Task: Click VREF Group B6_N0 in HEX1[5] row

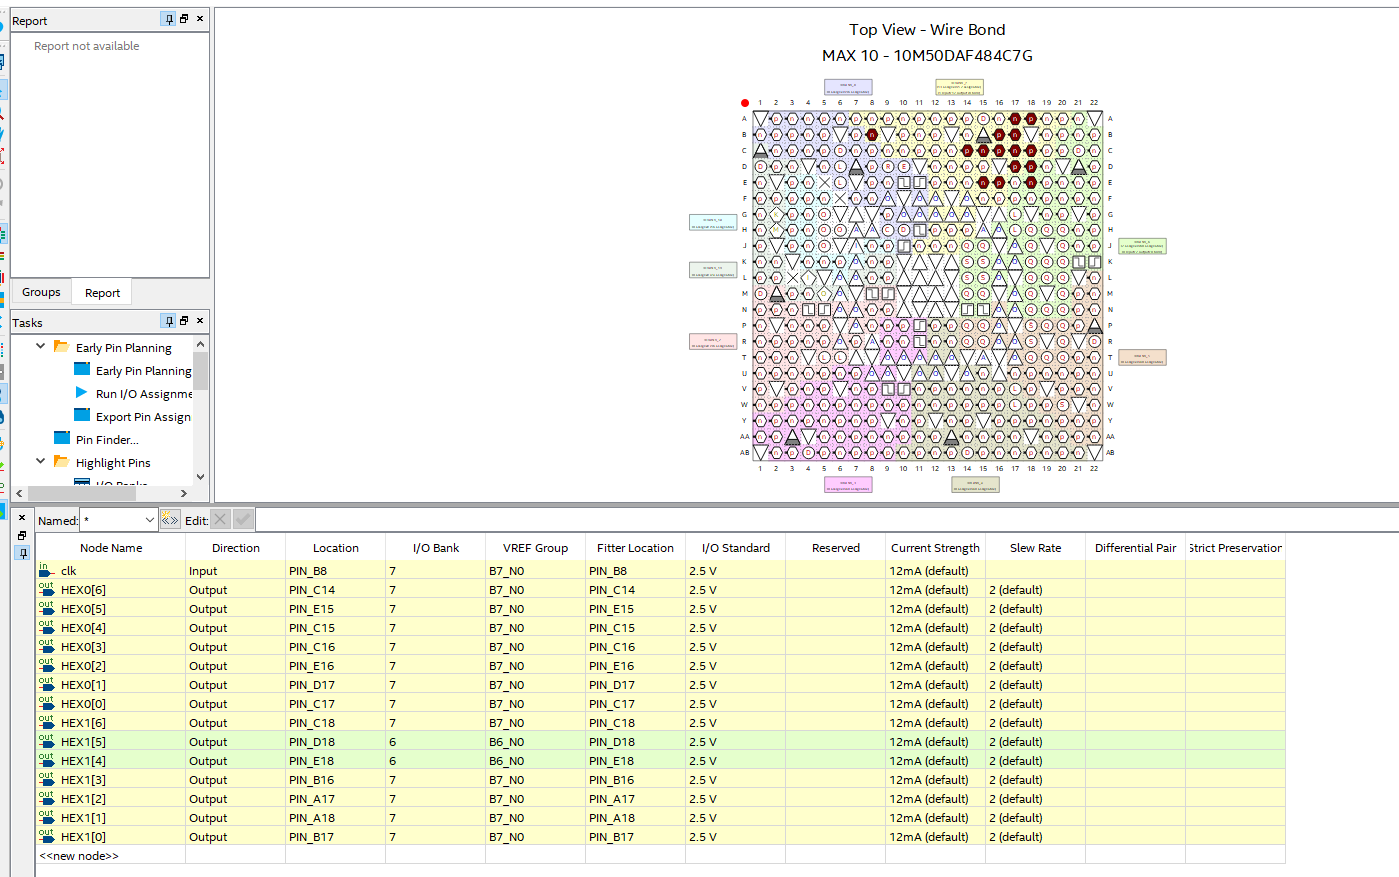Action: pos(535,742)
